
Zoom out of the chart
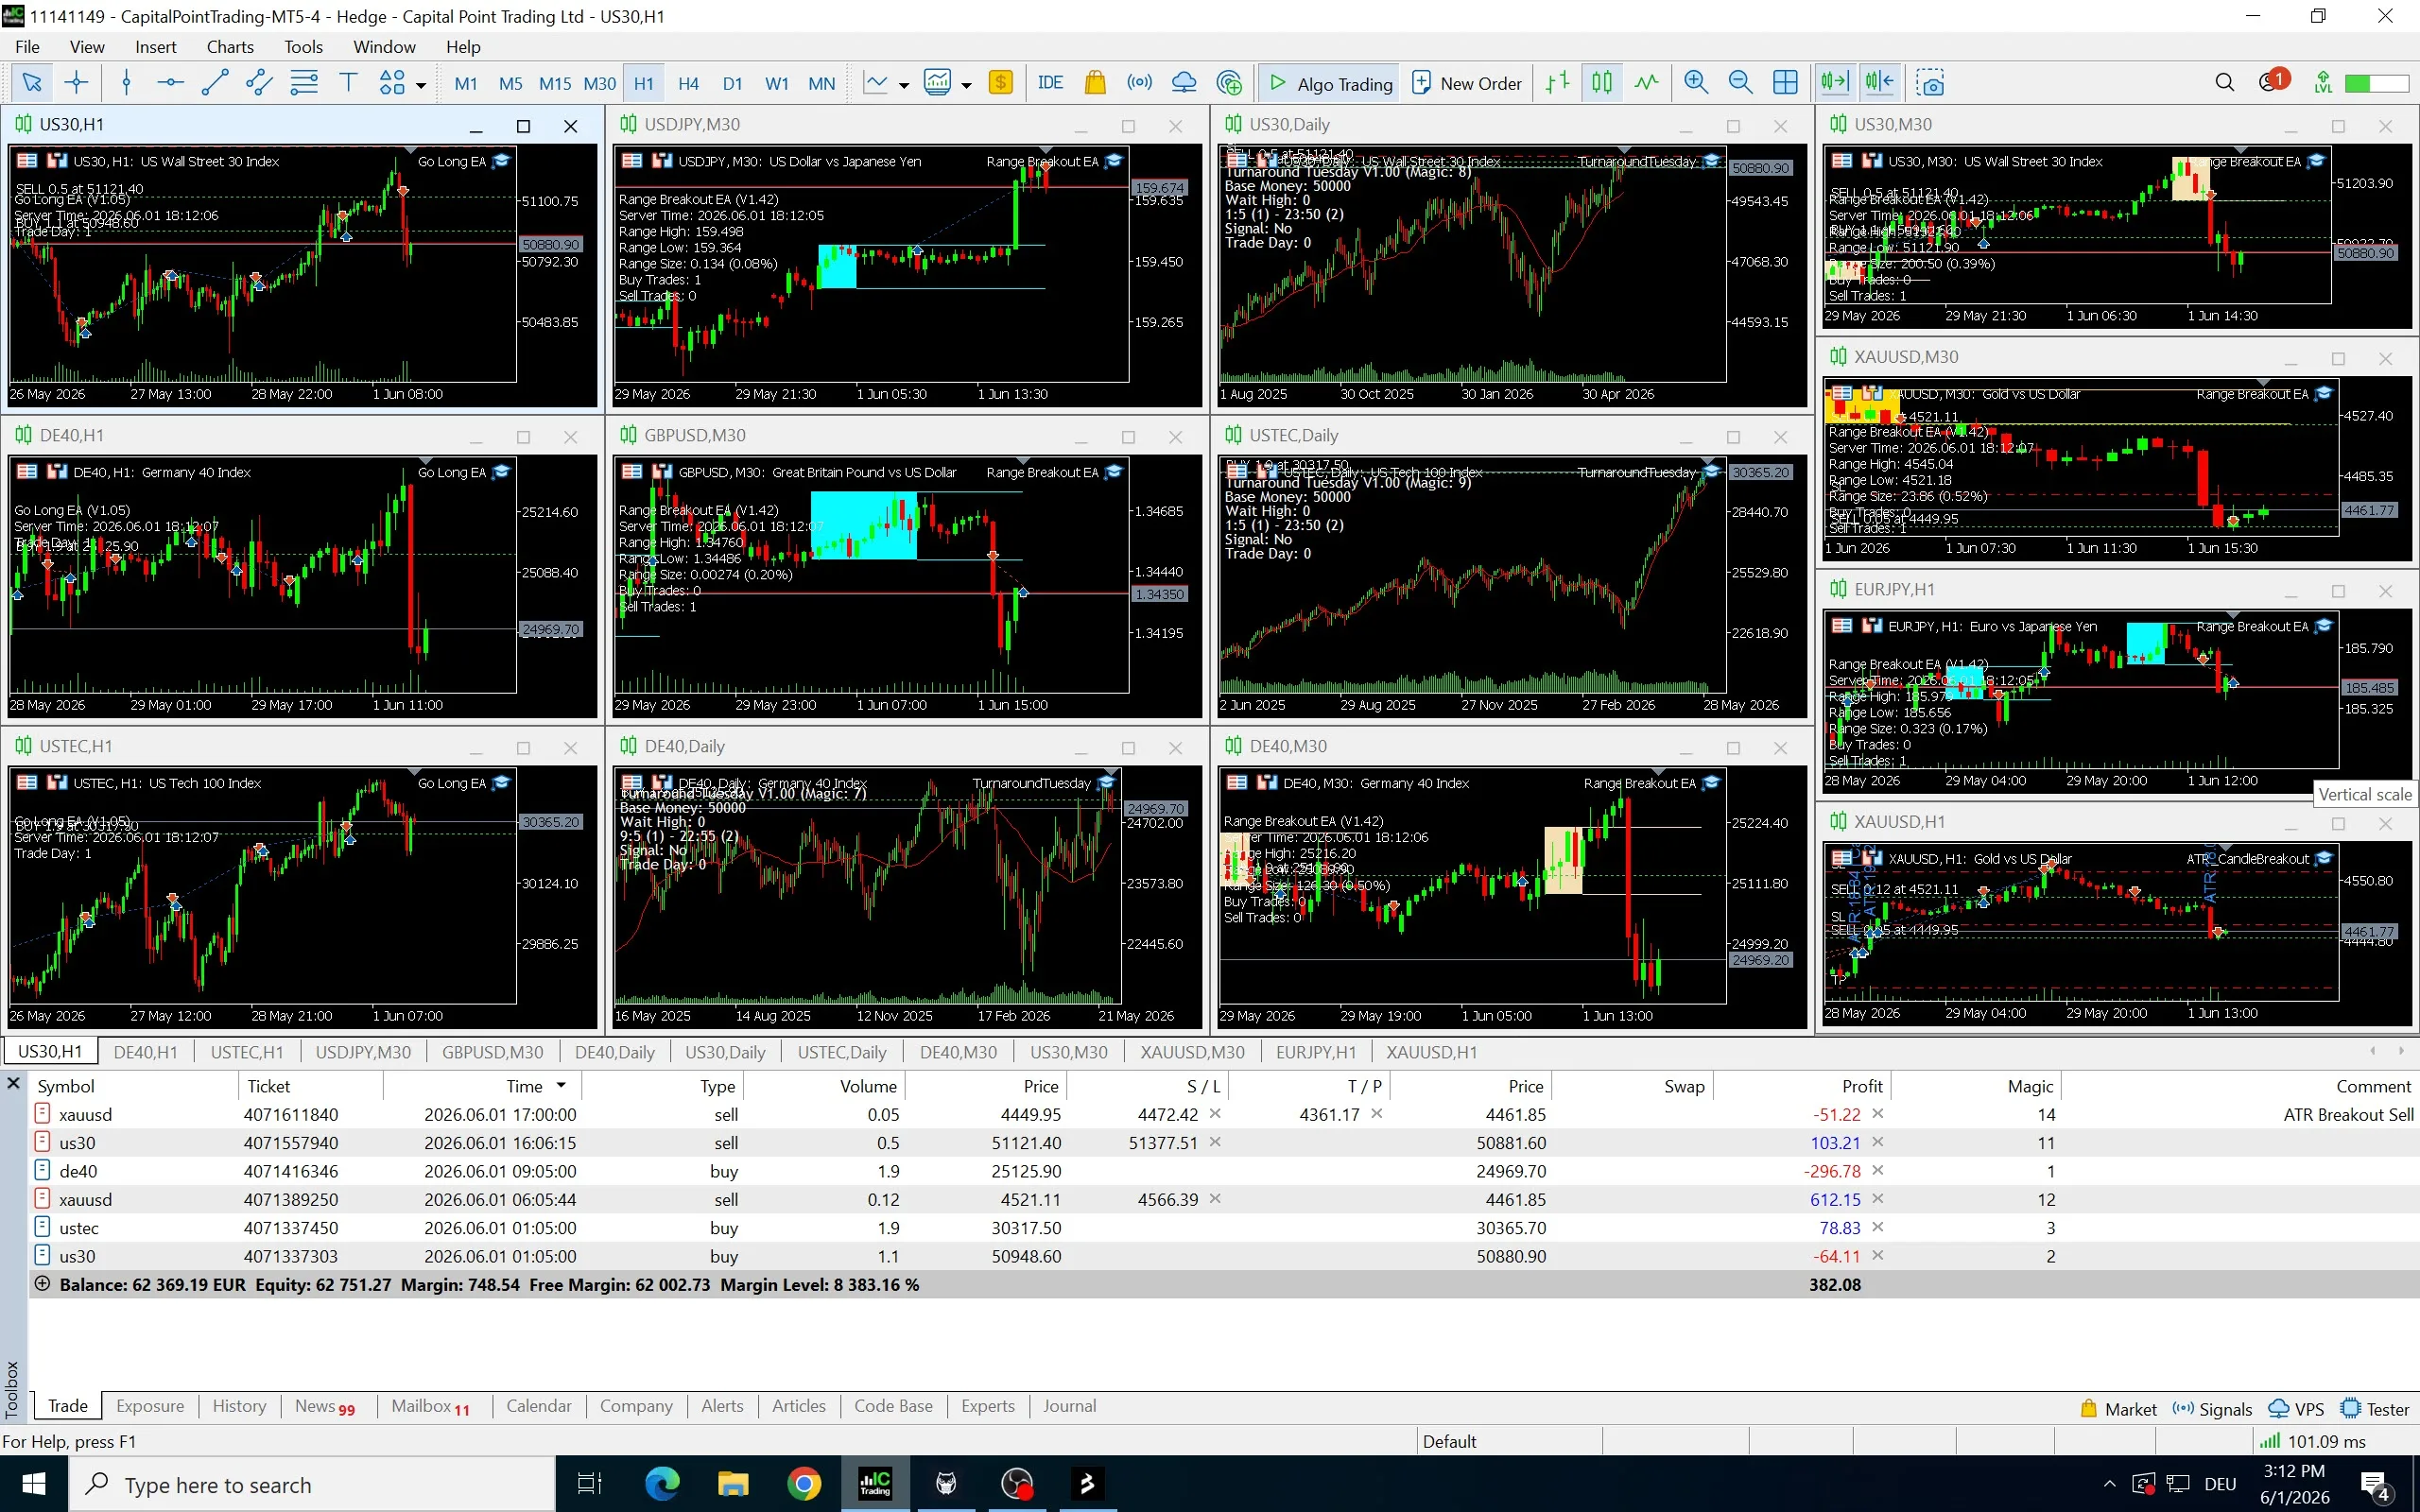point(1740,83)
